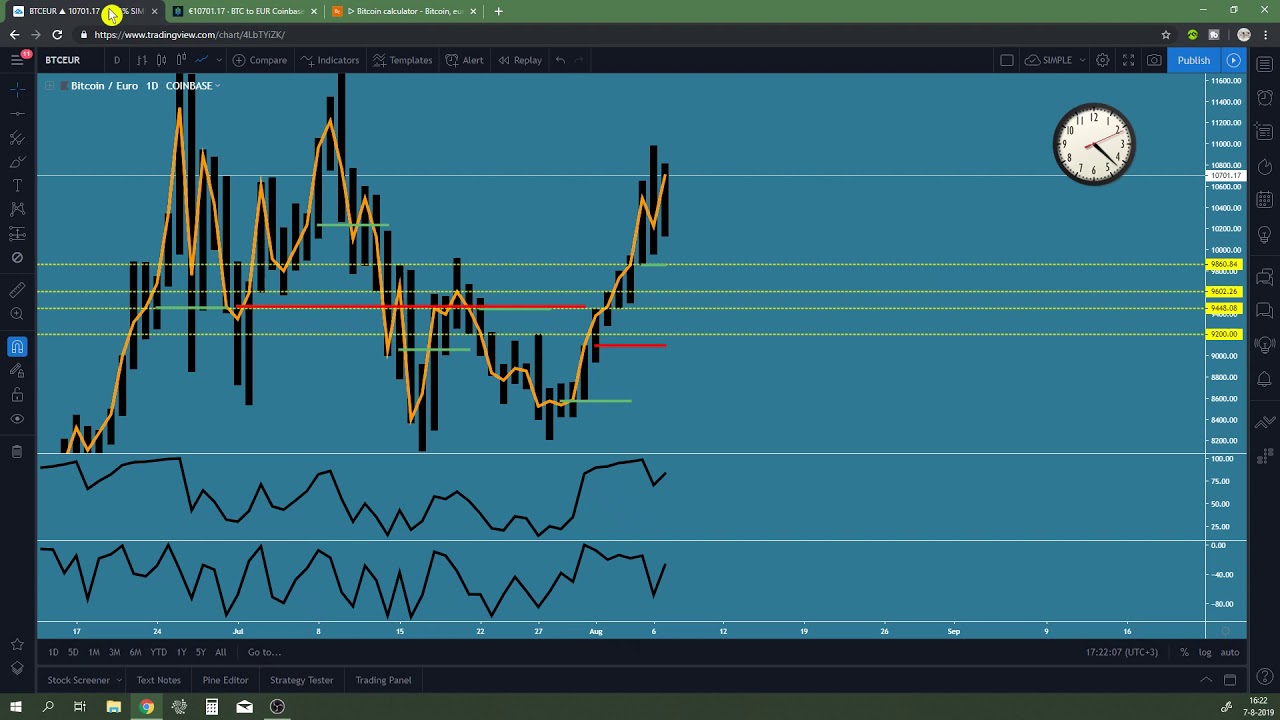Expand the Stock Screener dropdown

point(119,680)
